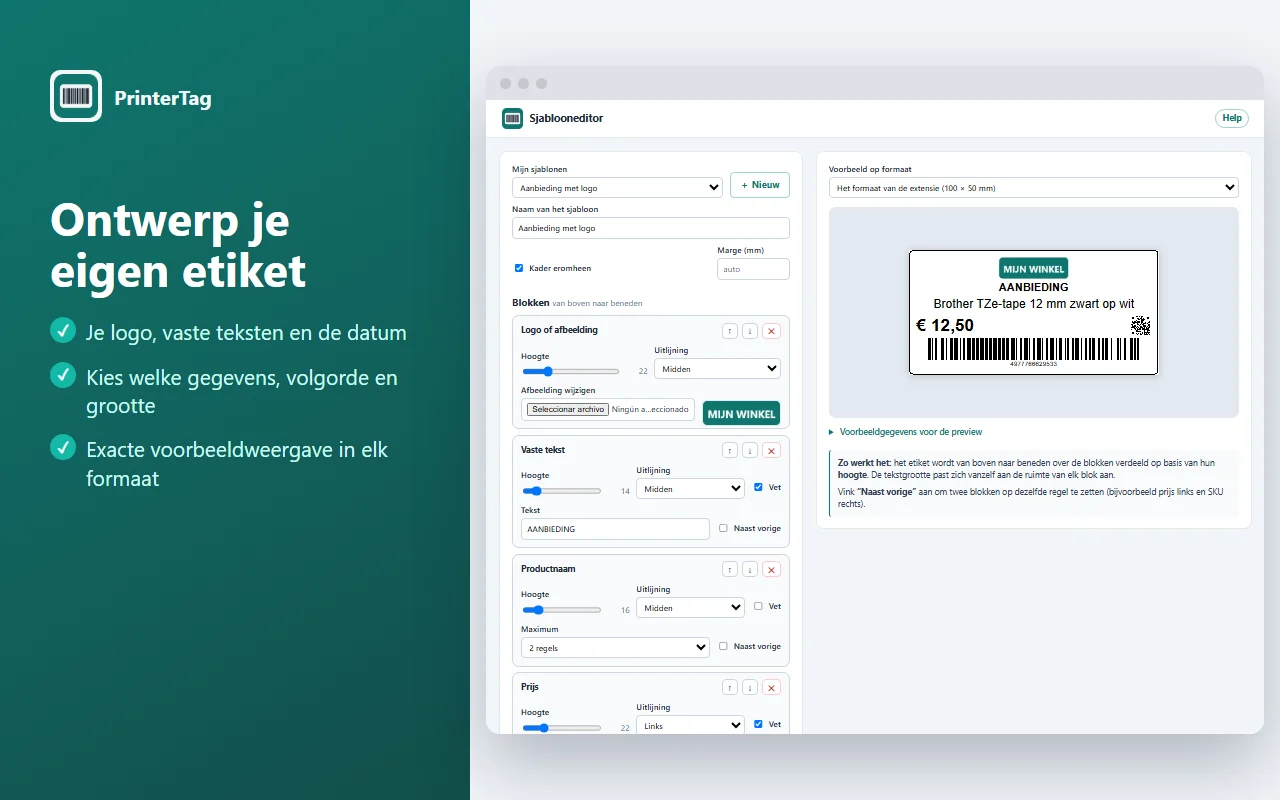Enable Naast vorige for Vaste tekst

pos(724,528)
